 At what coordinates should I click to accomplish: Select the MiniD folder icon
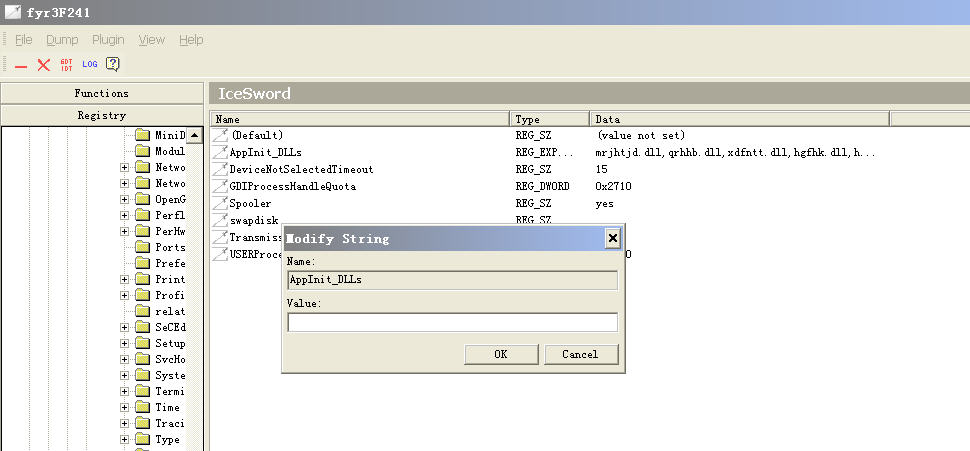[x=143, y=135]
